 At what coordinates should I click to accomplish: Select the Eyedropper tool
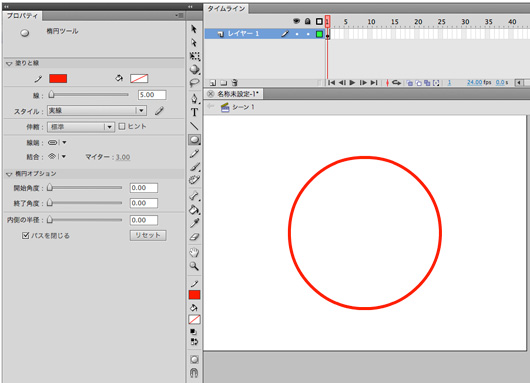(x=194, y=223)
